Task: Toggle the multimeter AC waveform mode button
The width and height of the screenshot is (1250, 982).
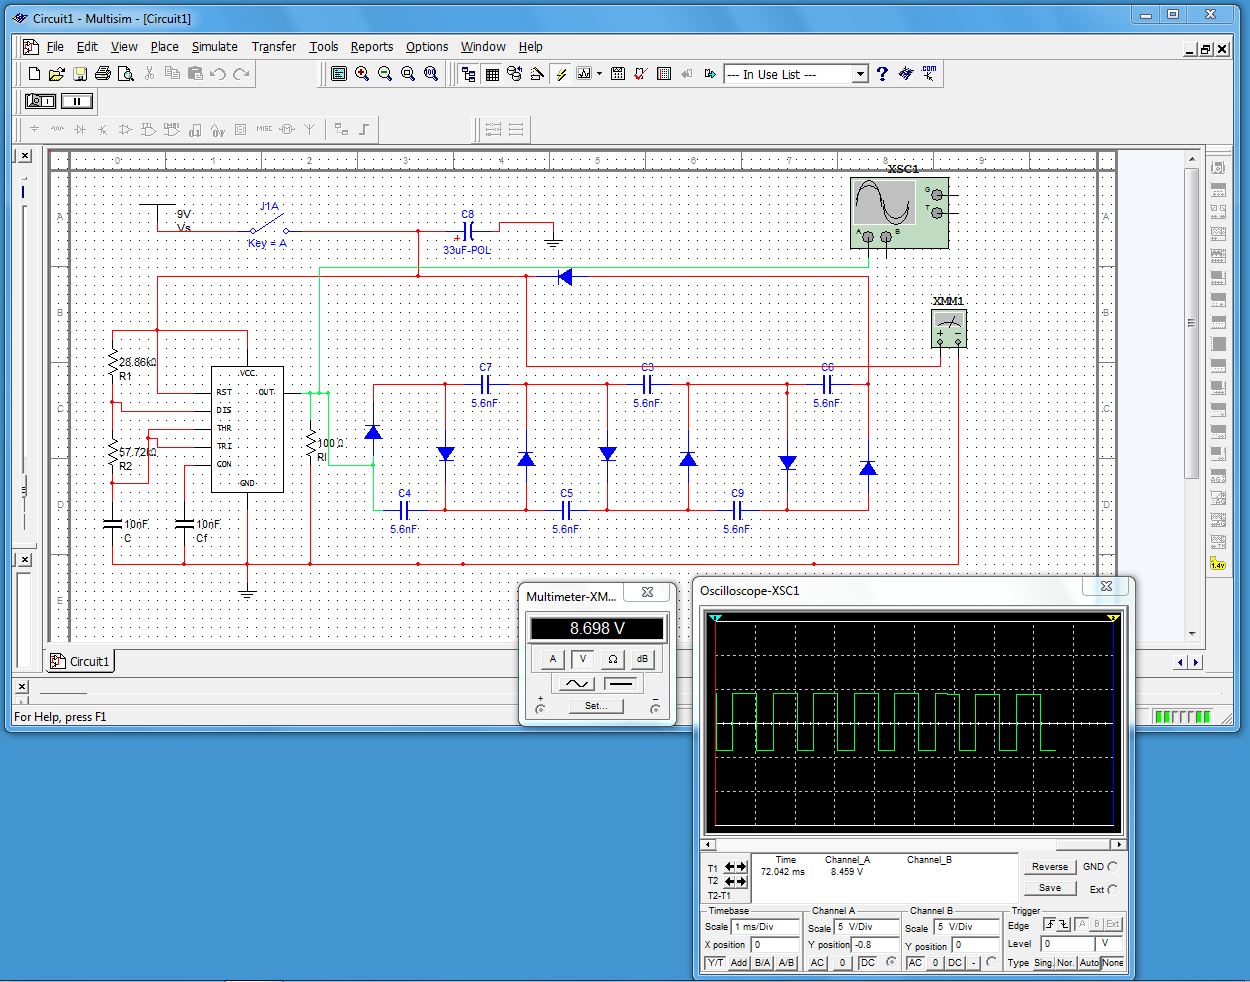Action: click(x=577, y=684)
